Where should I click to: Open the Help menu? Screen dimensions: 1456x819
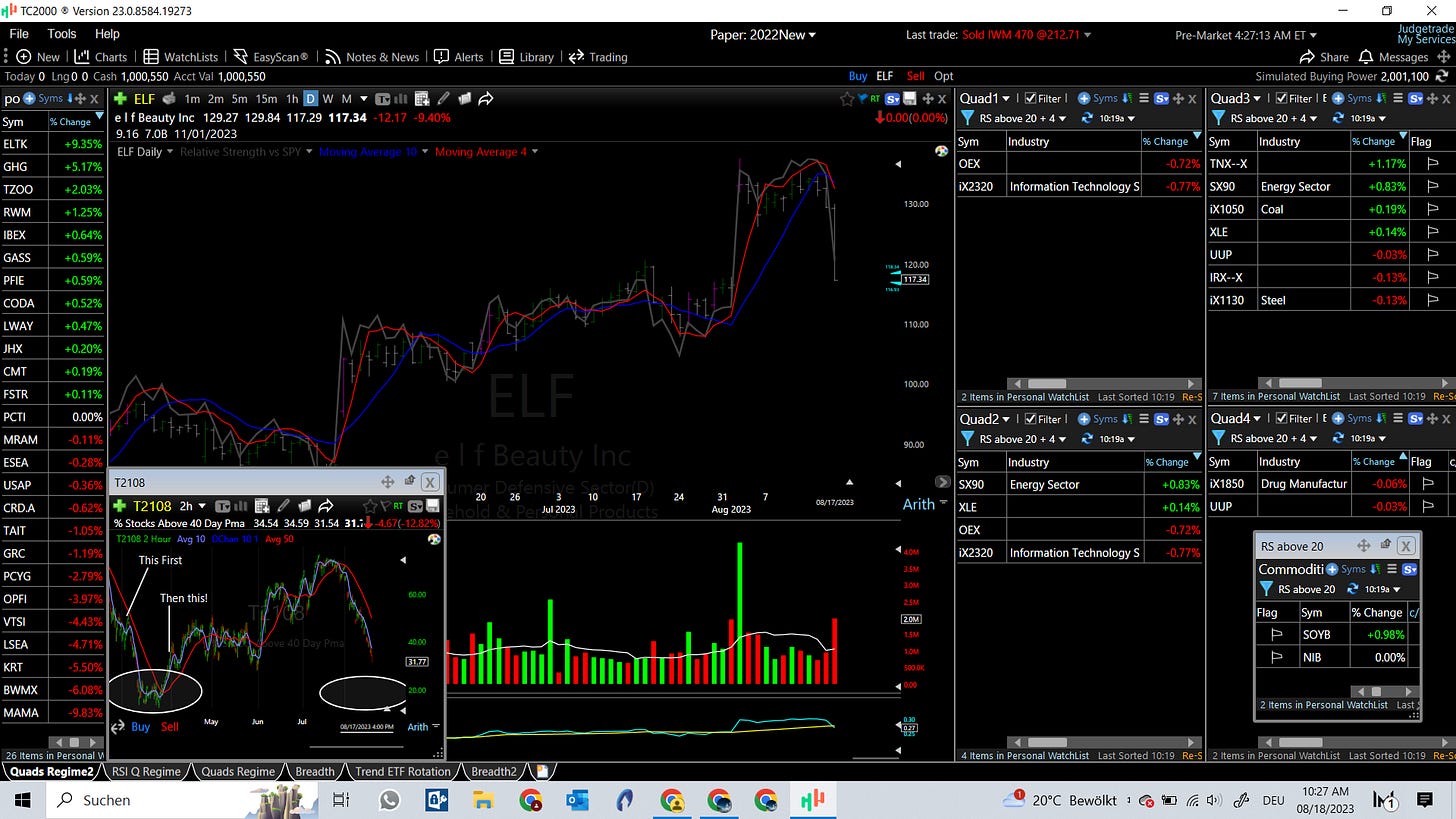107,33
